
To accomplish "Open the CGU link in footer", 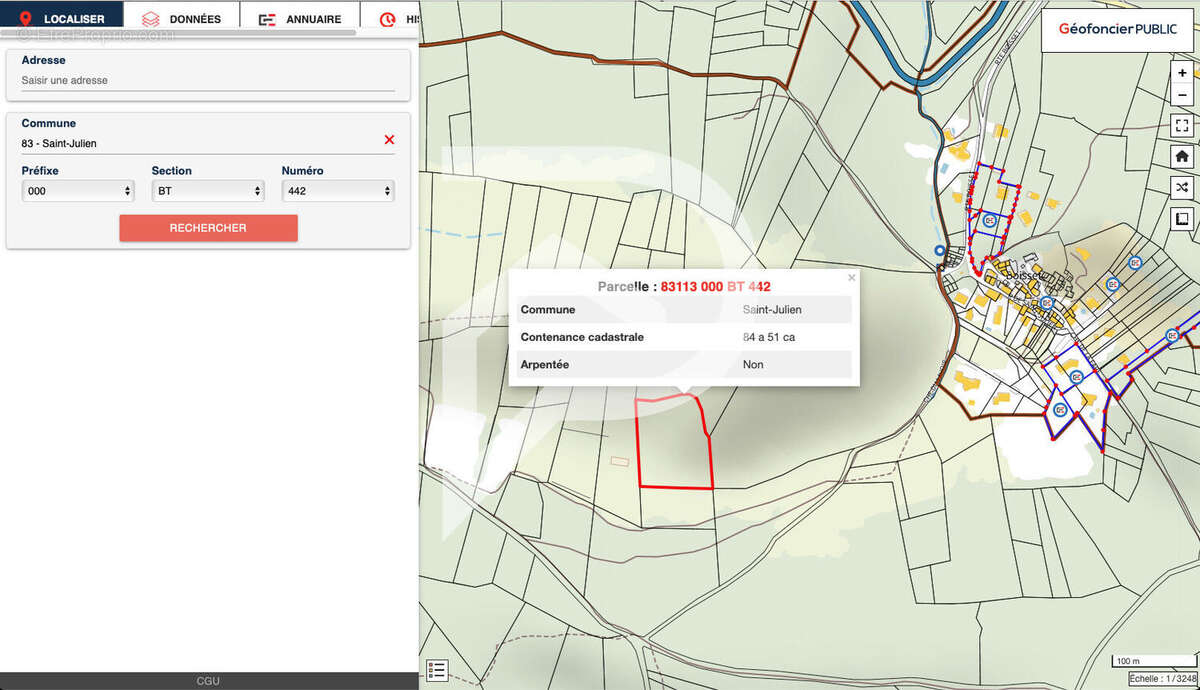I will [208, 681].
